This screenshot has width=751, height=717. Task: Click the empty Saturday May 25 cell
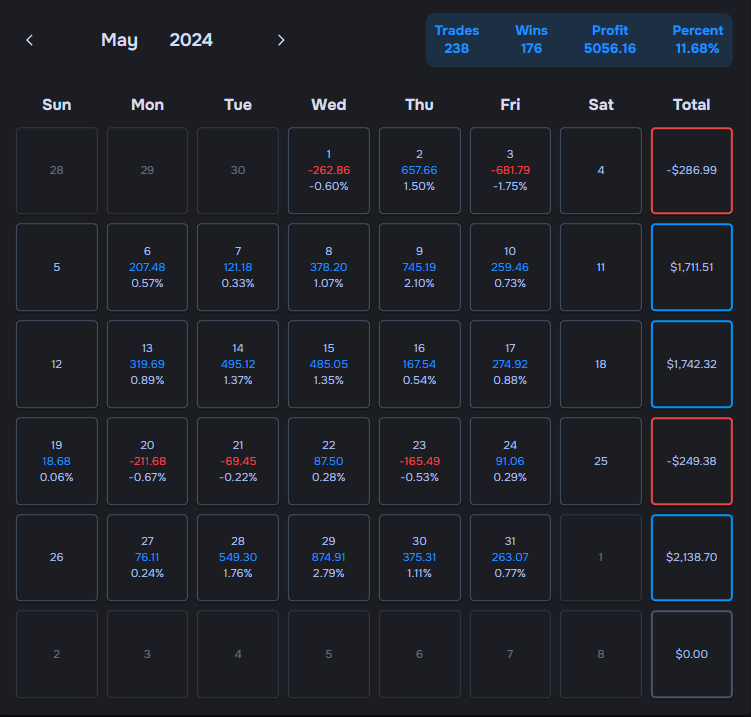tap(601, 461)
